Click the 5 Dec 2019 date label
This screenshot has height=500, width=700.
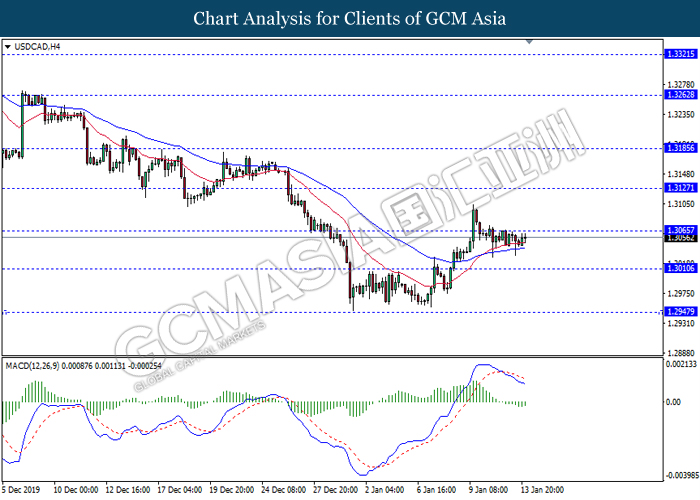point(21,490)
